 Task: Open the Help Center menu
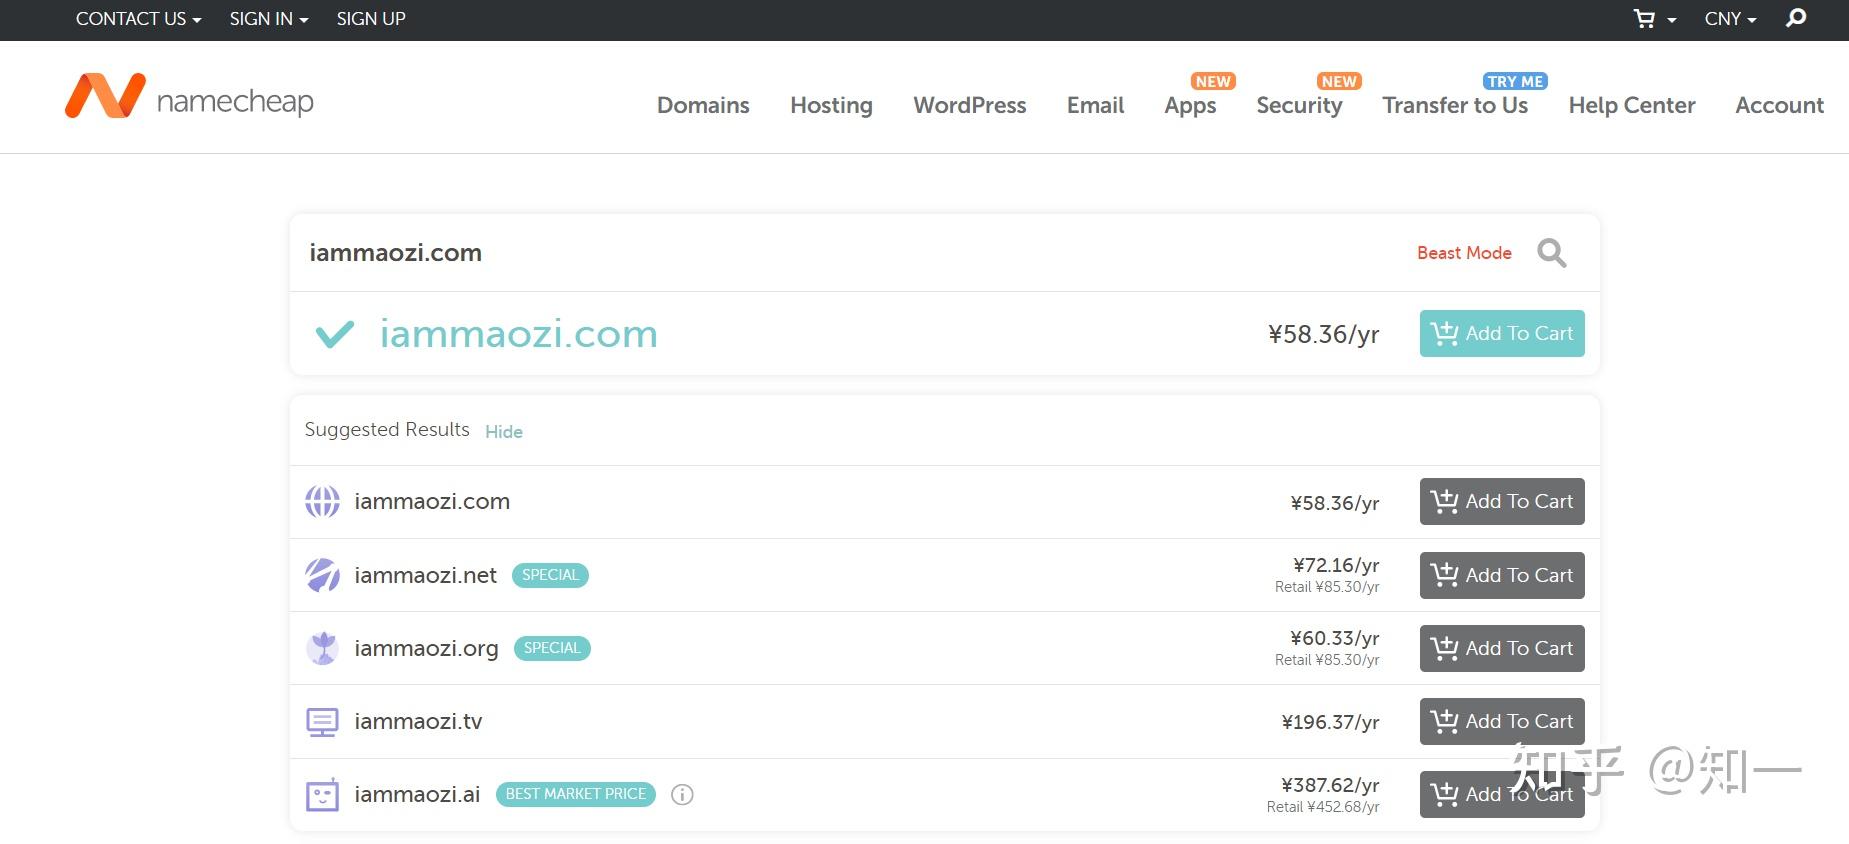tap(1632, 105)
